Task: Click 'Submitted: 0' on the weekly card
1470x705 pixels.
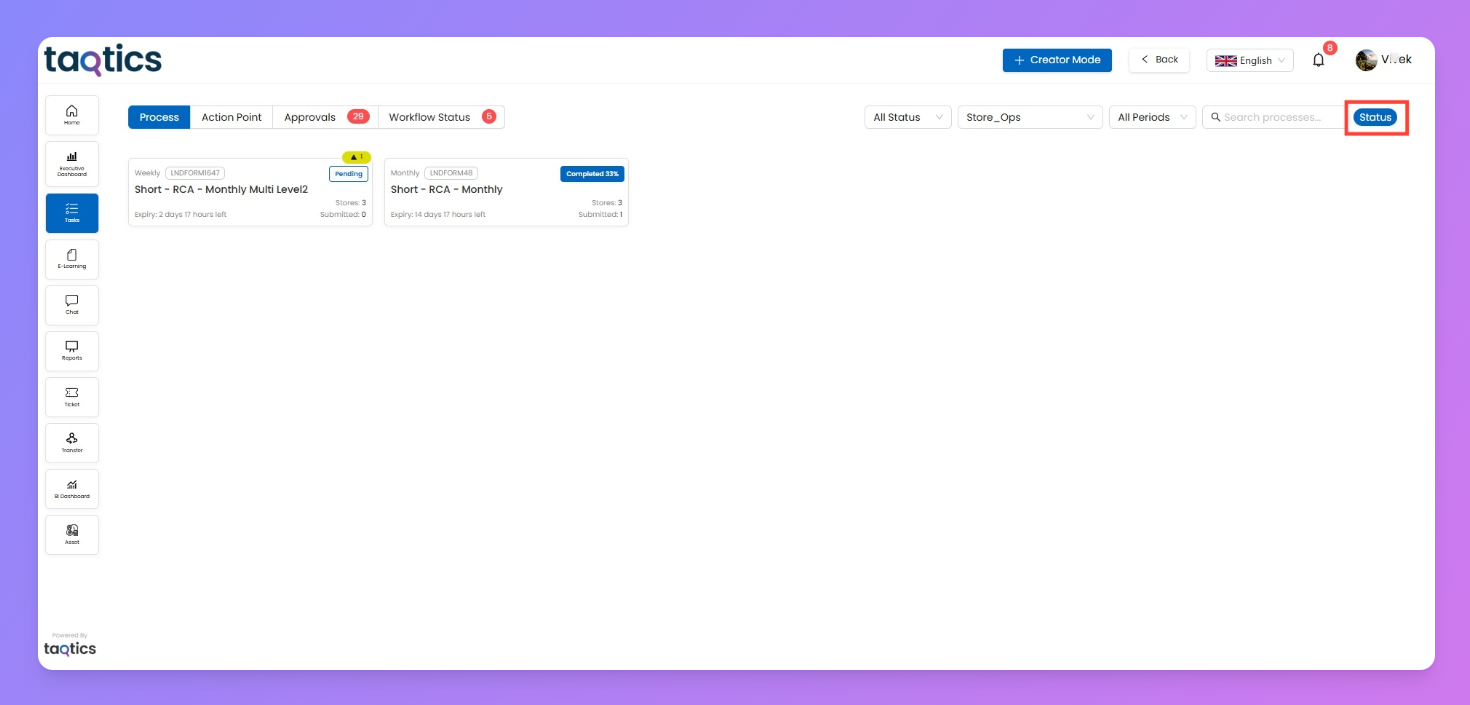Action: point(343,214)
